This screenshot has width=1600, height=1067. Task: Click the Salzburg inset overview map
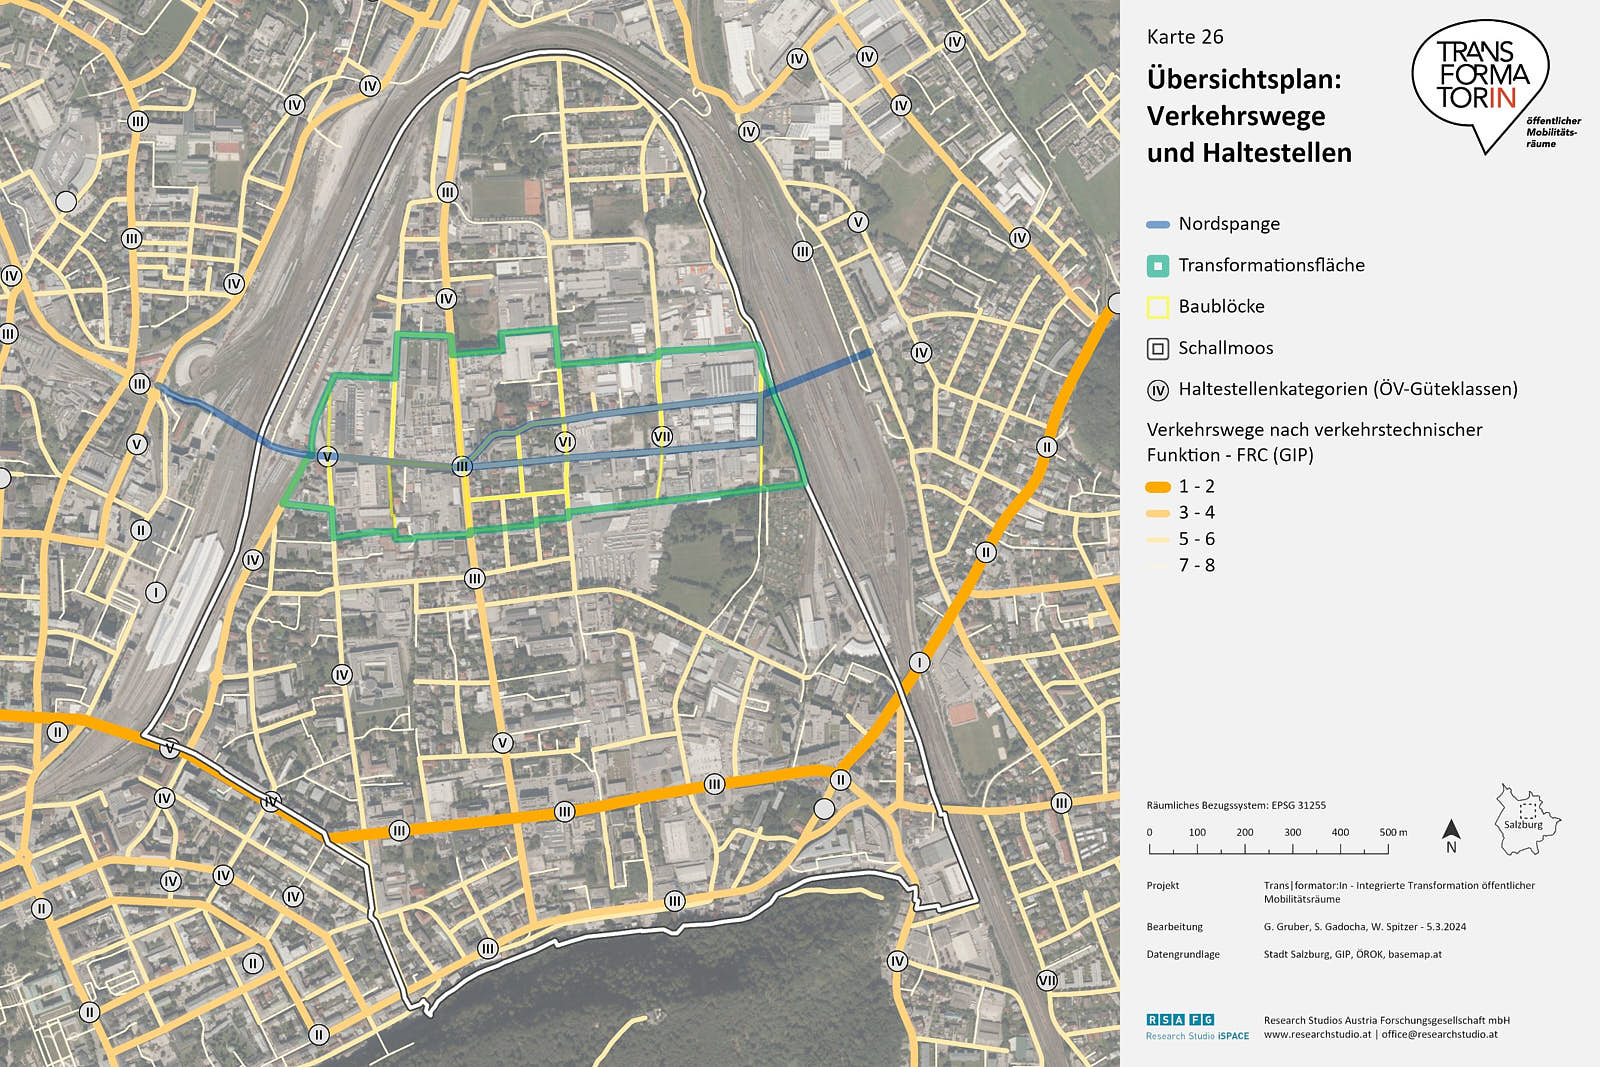pos(1527,820)
